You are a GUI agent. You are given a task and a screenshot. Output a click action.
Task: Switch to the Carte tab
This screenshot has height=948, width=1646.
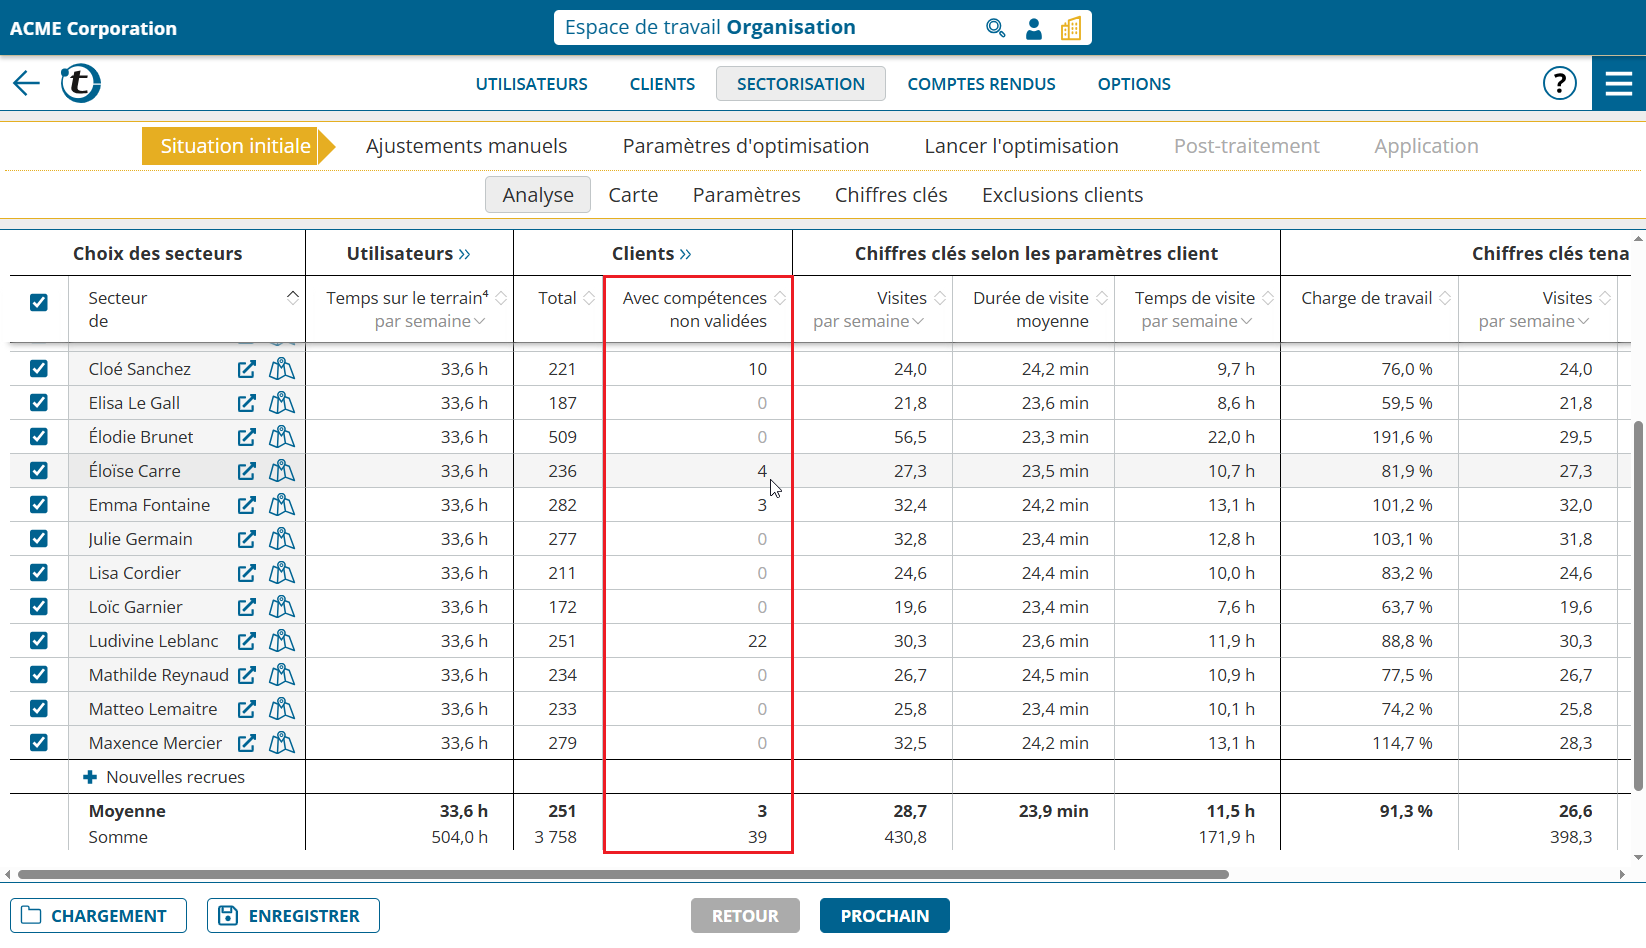(x=633, y=195)
